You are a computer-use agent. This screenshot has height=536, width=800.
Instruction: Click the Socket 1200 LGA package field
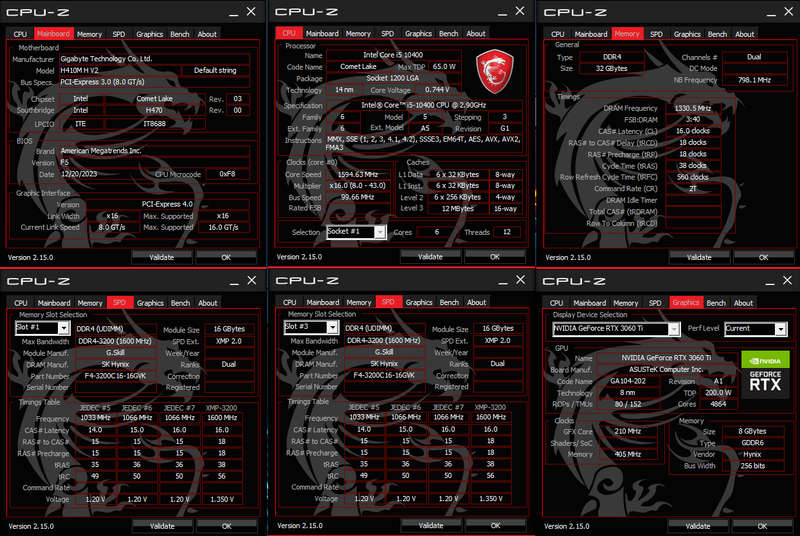point(393,79)
